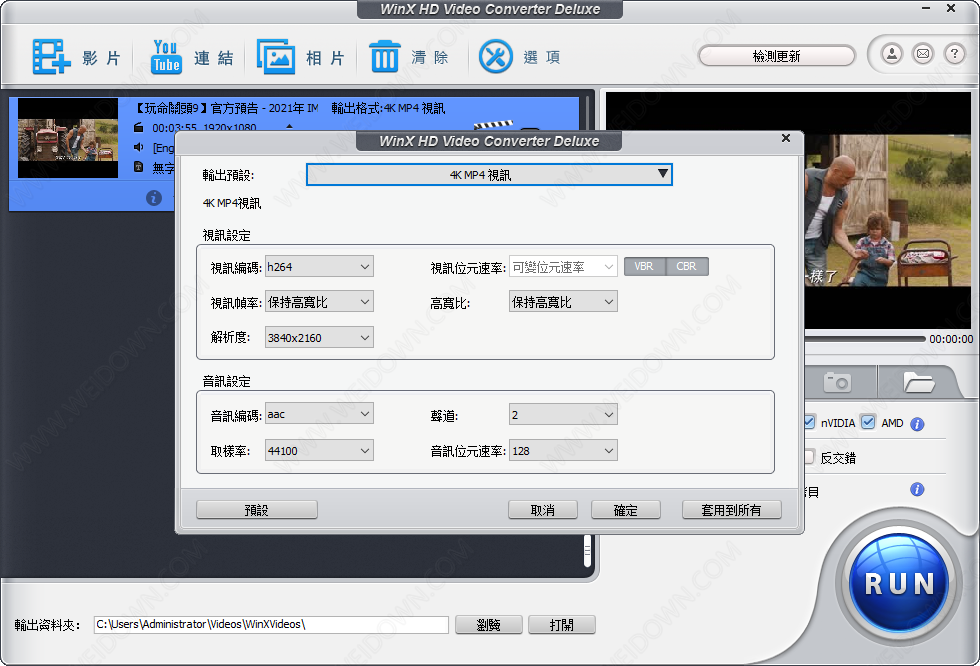Click the output folder path field
The image size is (980, 666).
pos(271,624)
